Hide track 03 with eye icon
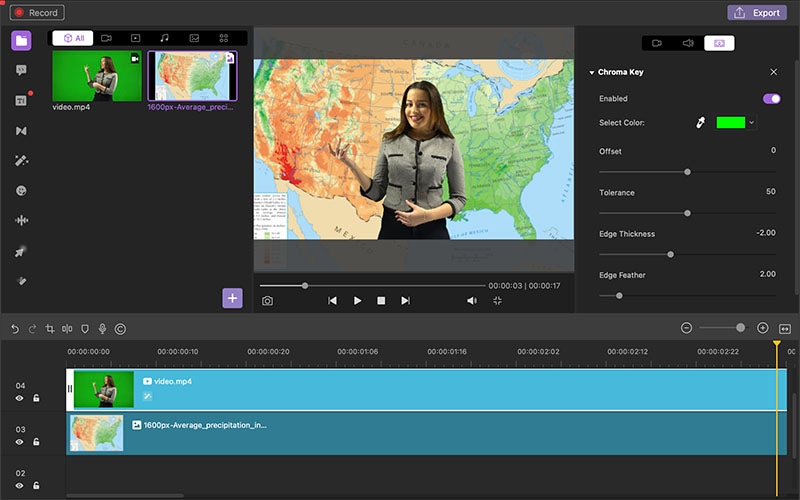Screen dimensions: 800x500 coord(19,442)
